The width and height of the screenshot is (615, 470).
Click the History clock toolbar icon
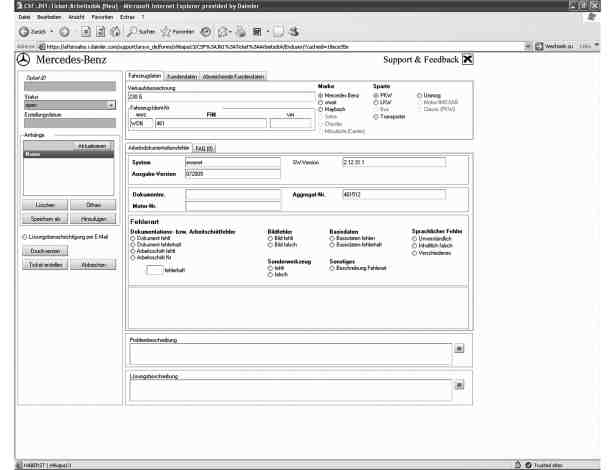[206, 32]
